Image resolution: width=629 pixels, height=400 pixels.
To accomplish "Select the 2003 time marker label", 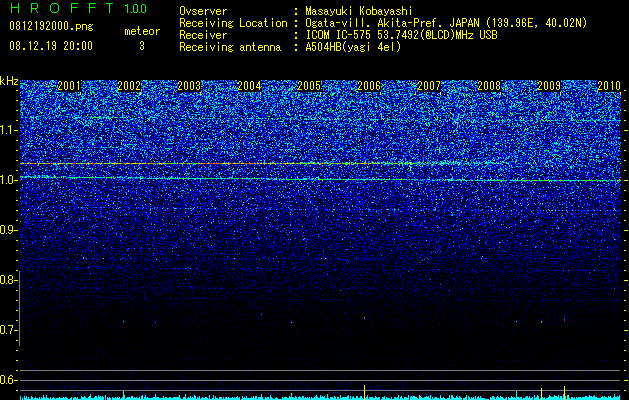I will 189,86.
